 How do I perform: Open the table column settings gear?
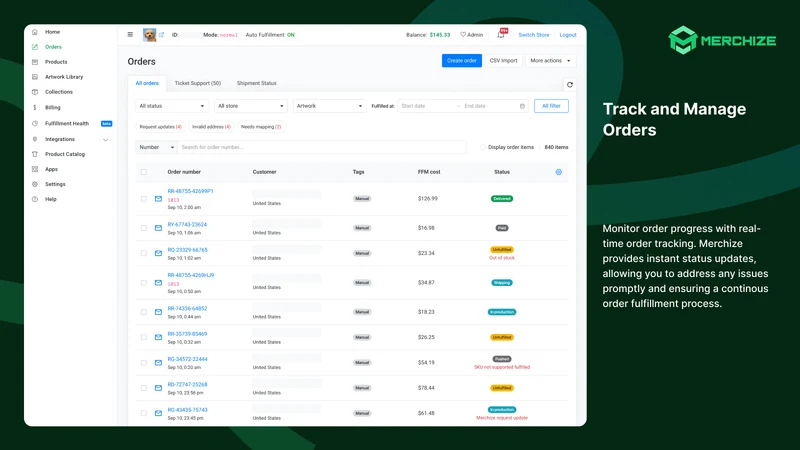coord(559,172)
